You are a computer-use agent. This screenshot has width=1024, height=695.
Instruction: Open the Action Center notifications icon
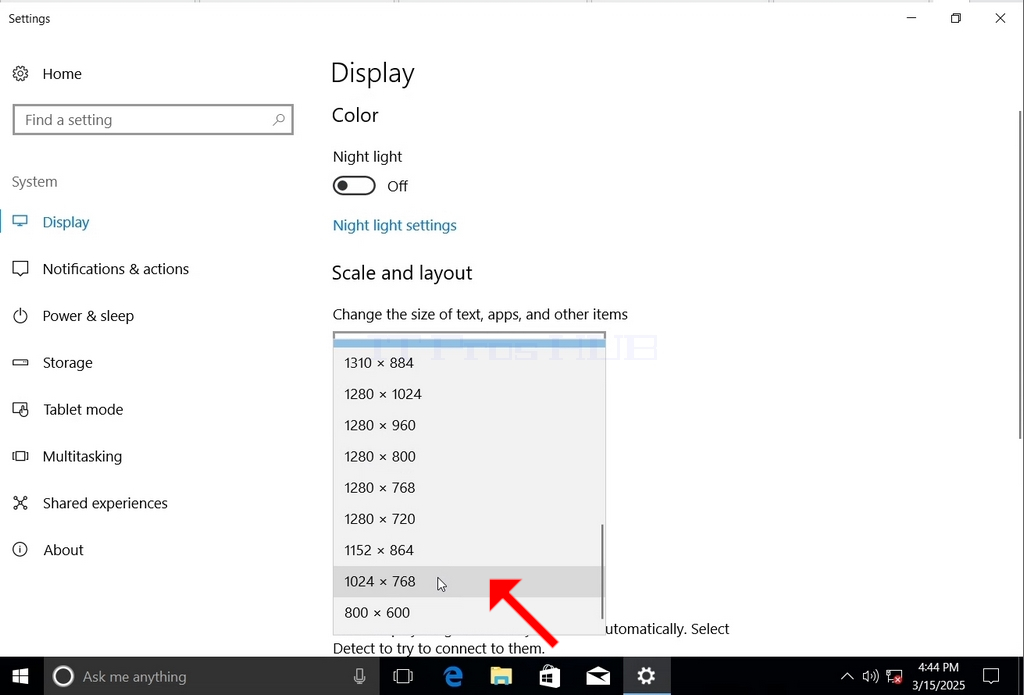pos(991,676)
